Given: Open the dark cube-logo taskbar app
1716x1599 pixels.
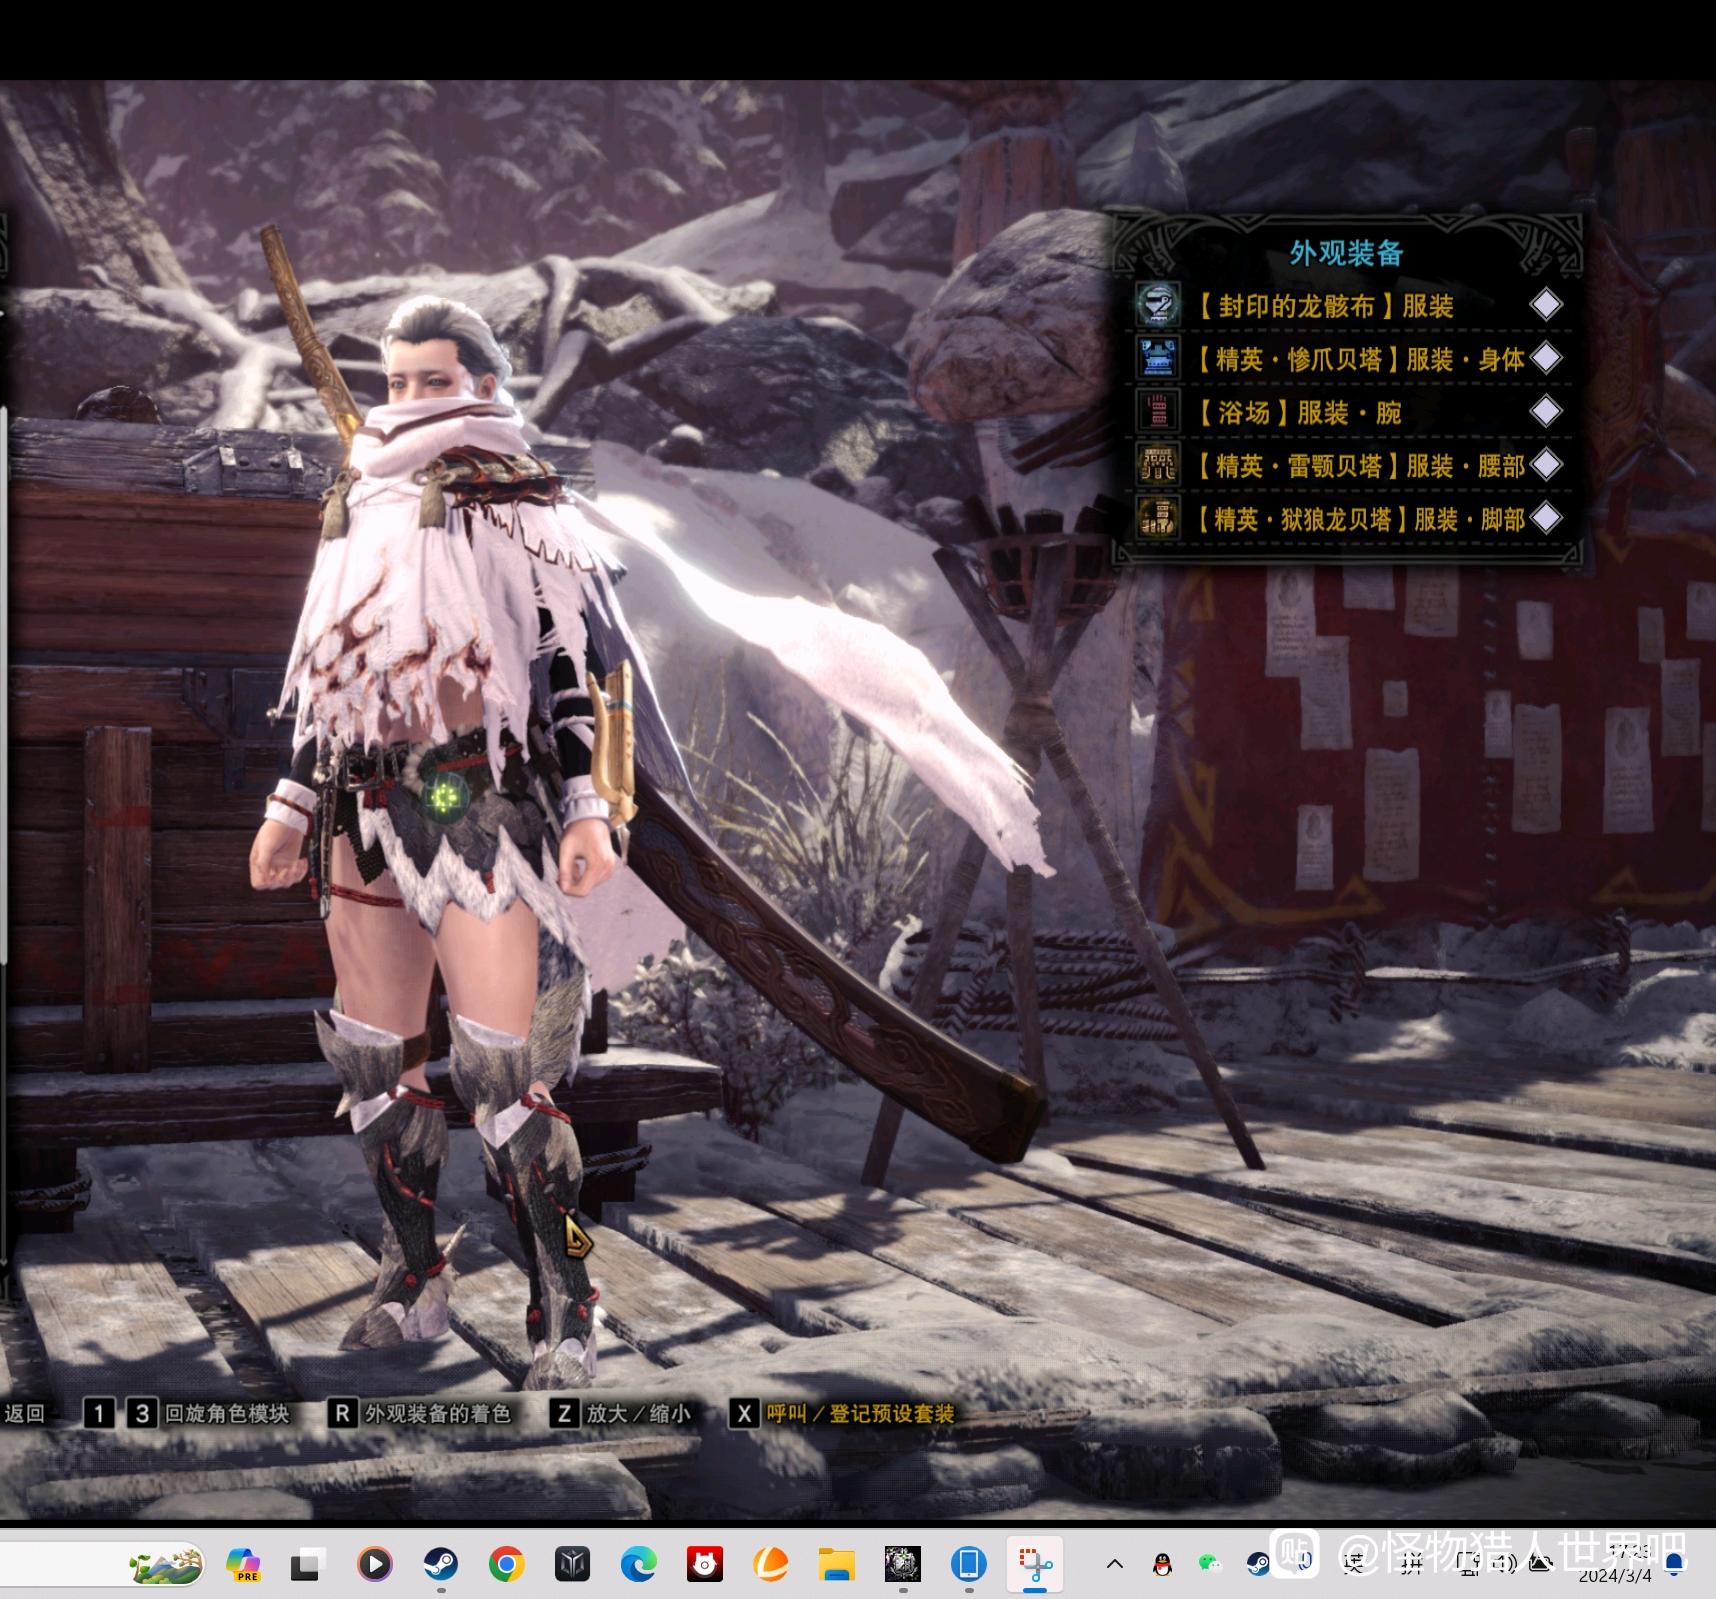Looking at the screenshot, I should tap(572, 1564).
